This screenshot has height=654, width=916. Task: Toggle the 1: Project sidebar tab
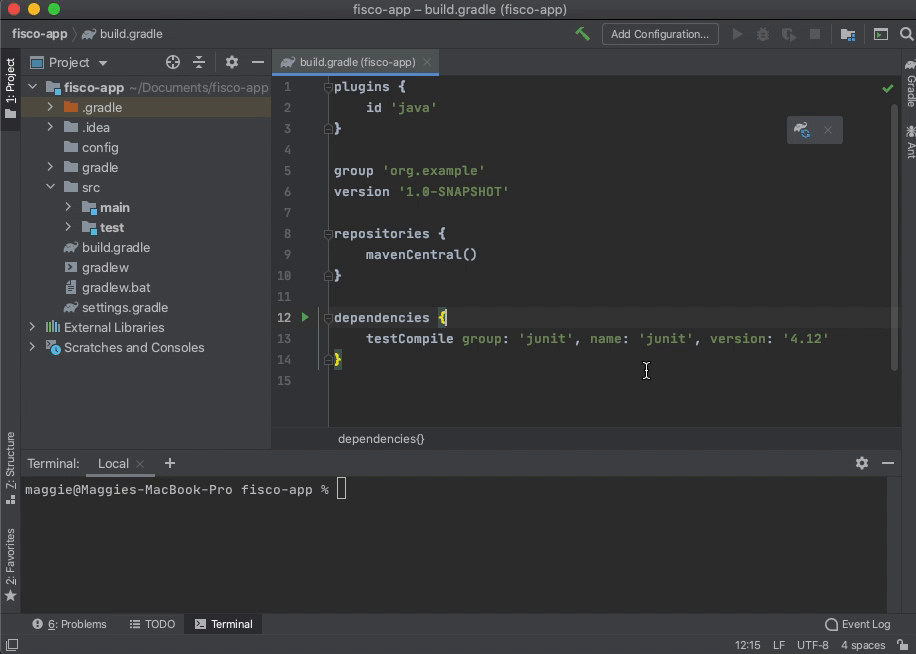tap(10, 88)
